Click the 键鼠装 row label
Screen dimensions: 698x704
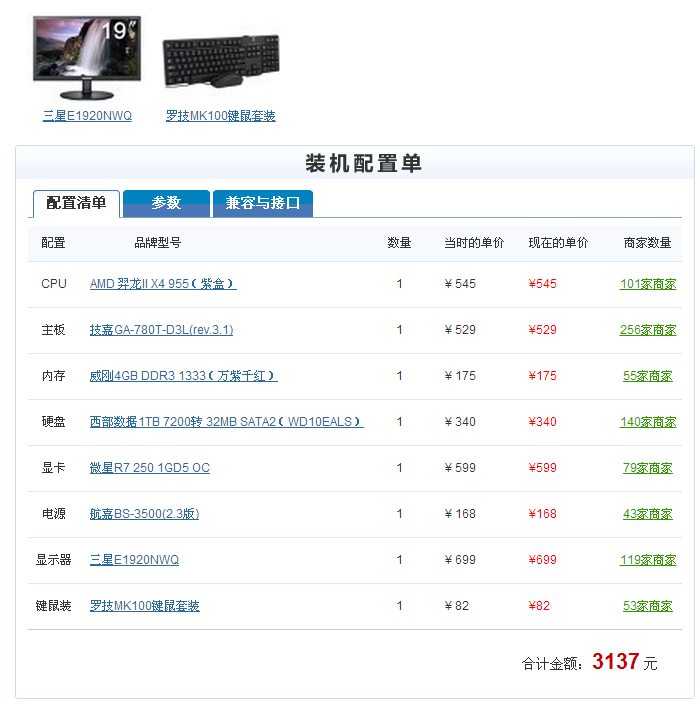(x=53, y=606)
